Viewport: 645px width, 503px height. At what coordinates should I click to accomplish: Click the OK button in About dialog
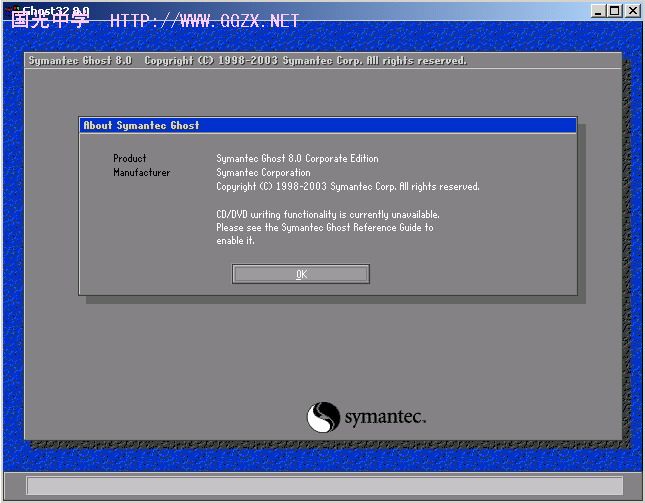(301, 274)
